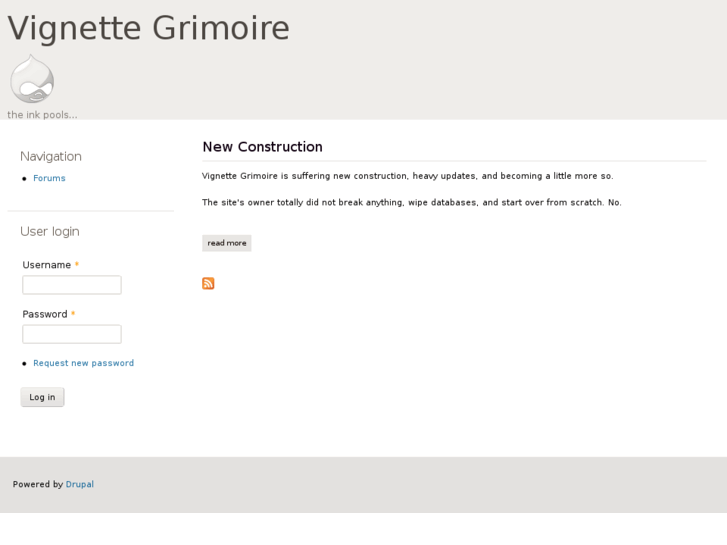Click the "Powered by" footer text
Viewport: 727px width, 545px height.
pyautogui.click(x=38, y=484)
